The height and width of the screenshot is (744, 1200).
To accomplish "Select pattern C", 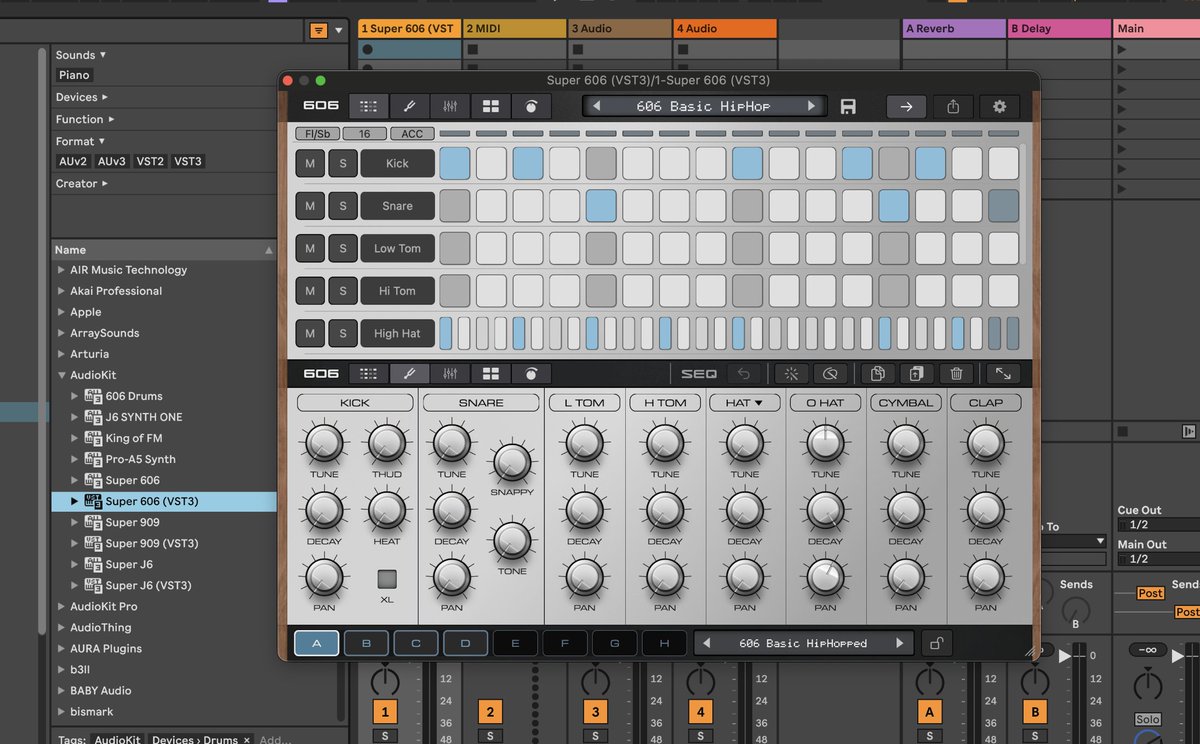I will [416, 643].
